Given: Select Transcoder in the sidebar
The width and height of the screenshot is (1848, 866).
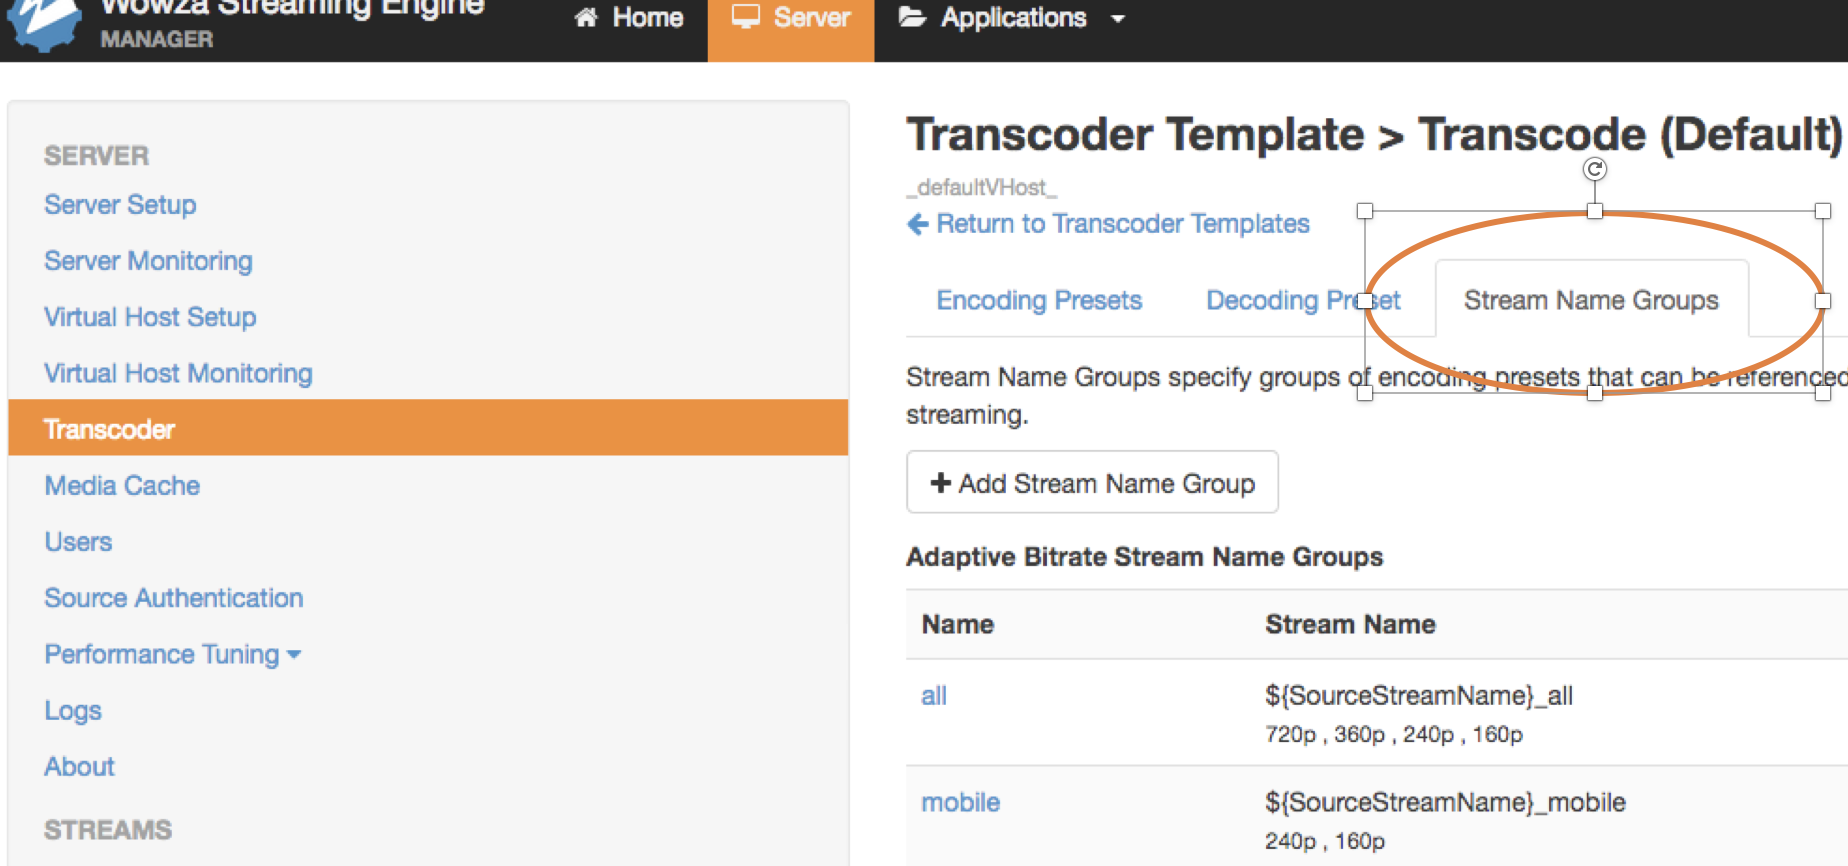Looking at the screenshot, I should coord(110,429).
